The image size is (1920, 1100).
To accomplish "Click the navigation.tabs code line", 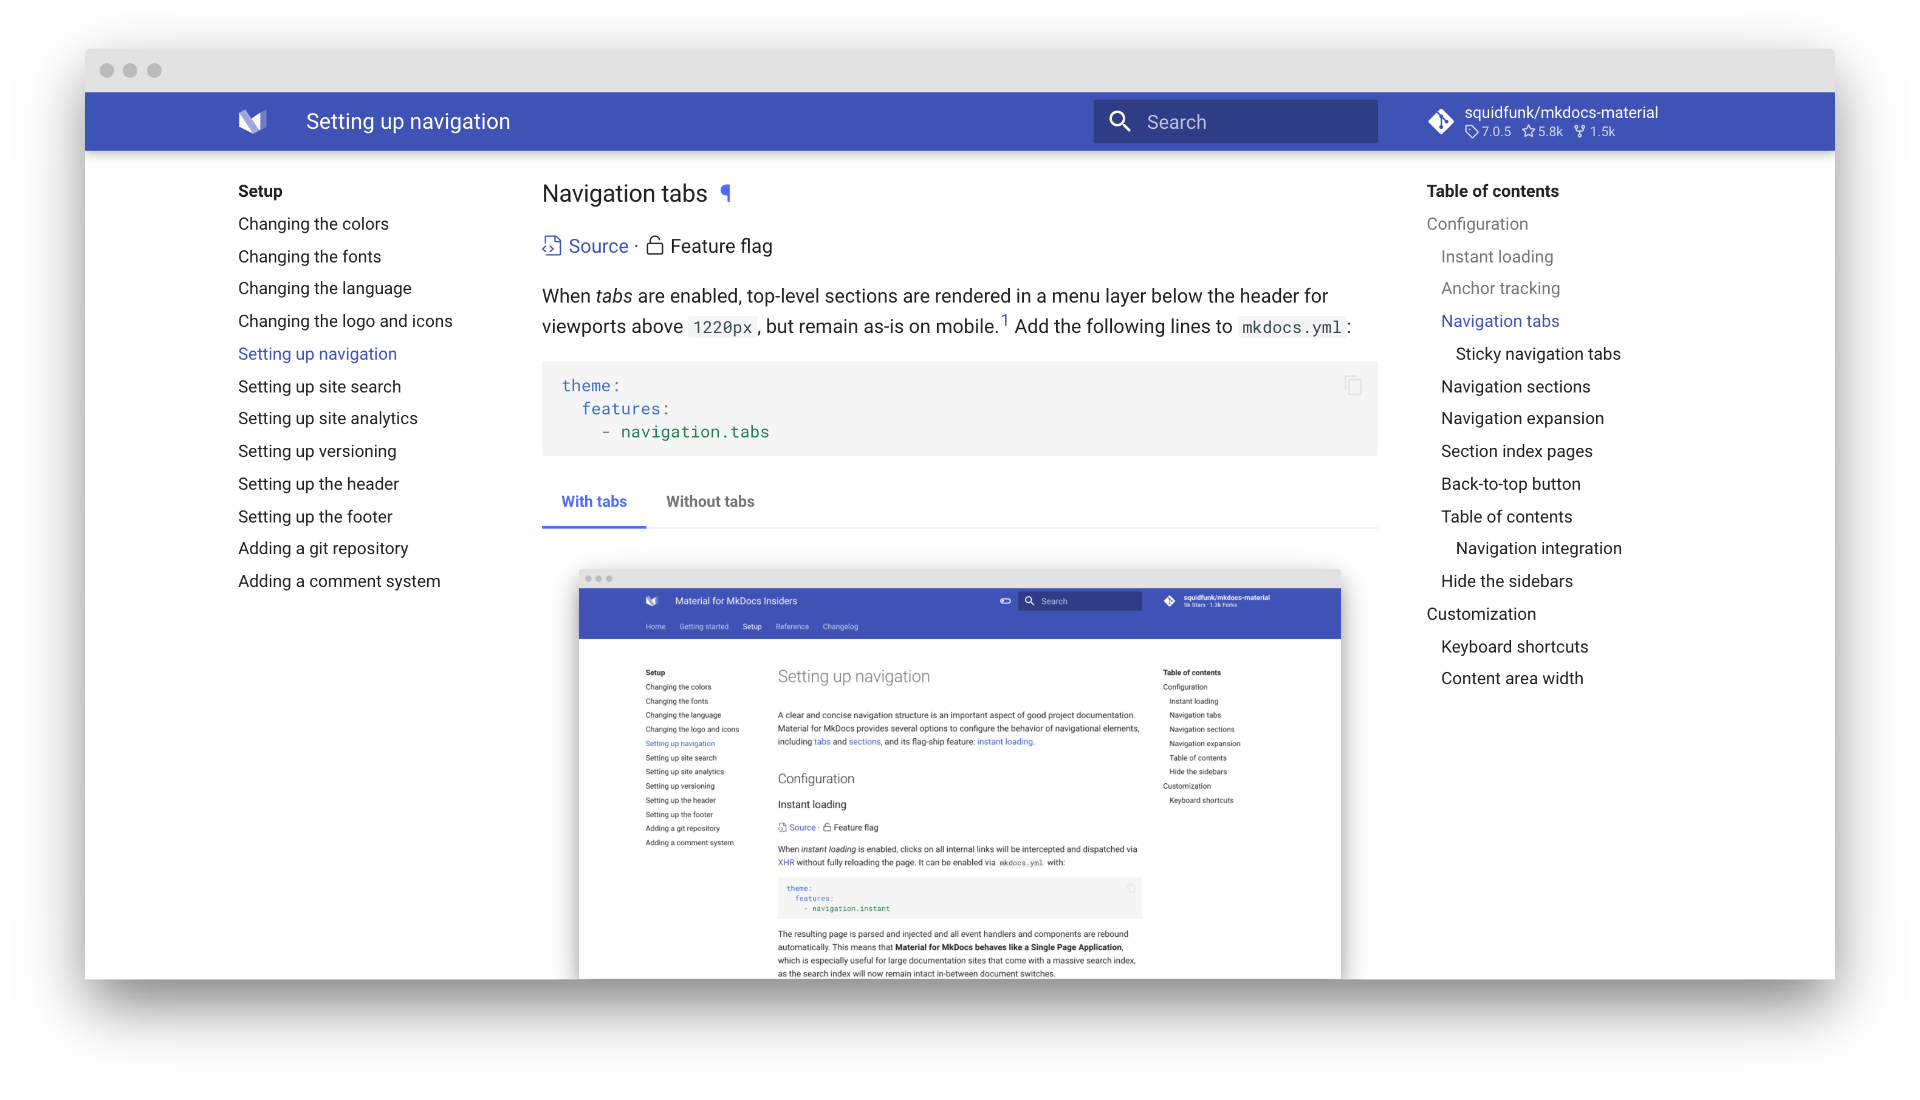I will tap(694, 432).
